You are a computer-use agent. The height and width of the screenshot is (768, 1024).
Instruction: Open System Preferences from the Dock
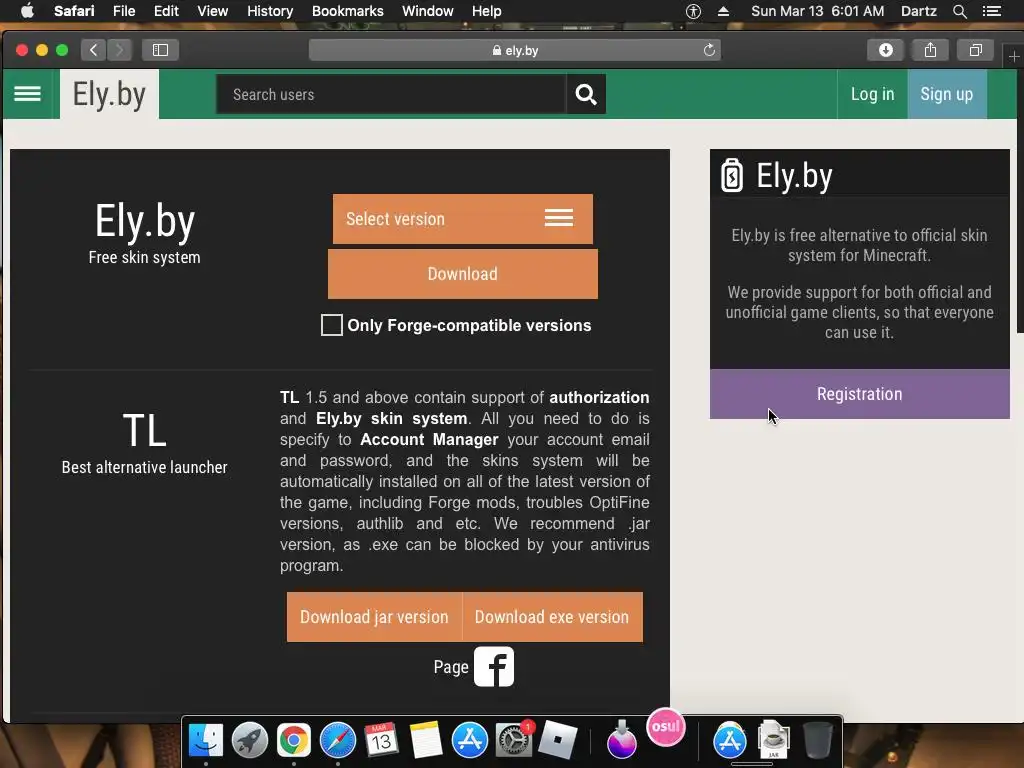513,741
